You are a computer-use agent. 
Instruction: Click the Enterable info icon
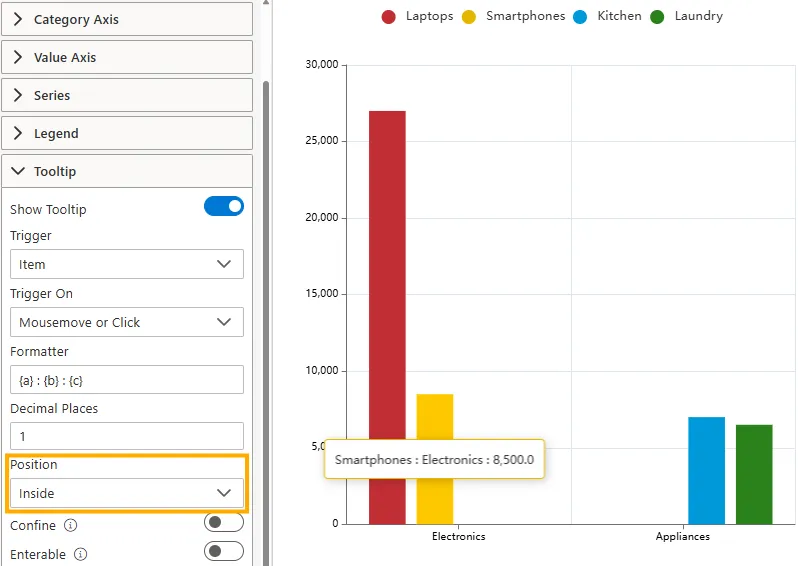[81, 554]
